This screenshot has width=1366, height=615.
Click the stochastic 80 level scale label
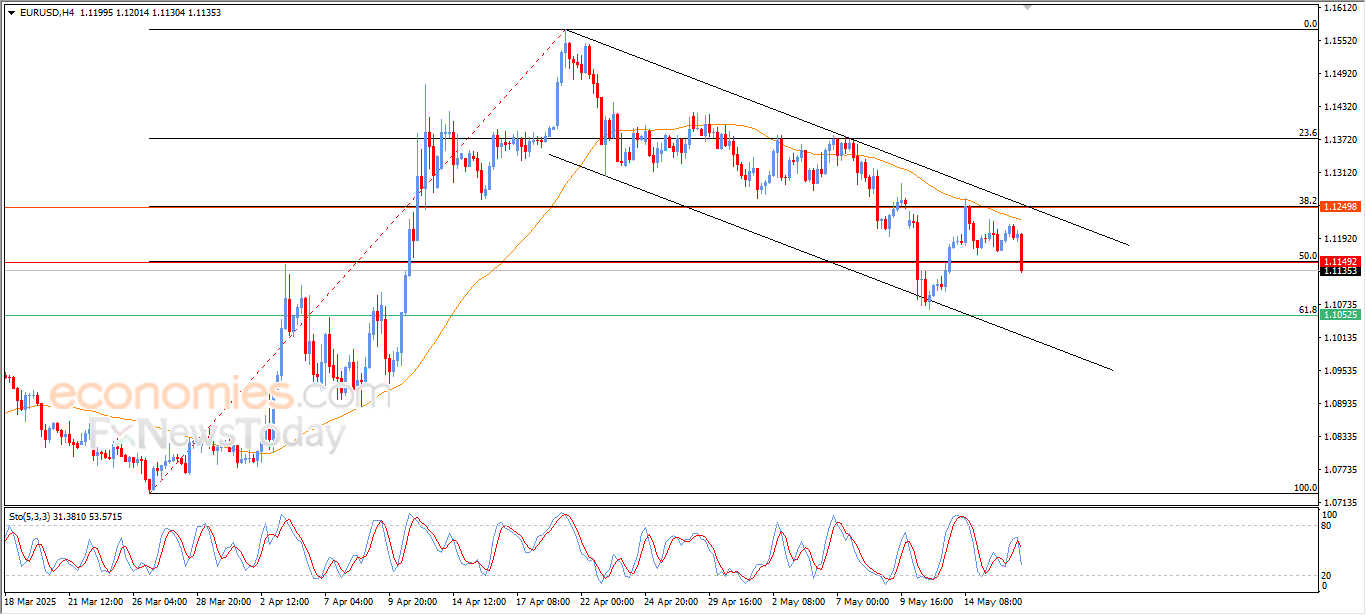[x=1328, y=525]
